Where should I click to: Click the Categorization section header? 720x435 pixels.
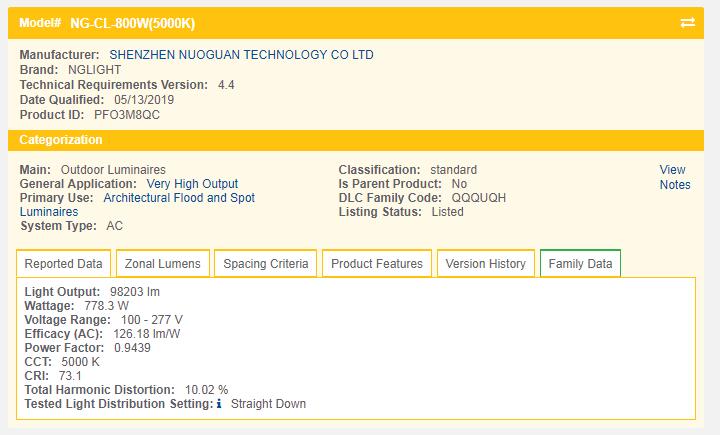click(61, 140)
